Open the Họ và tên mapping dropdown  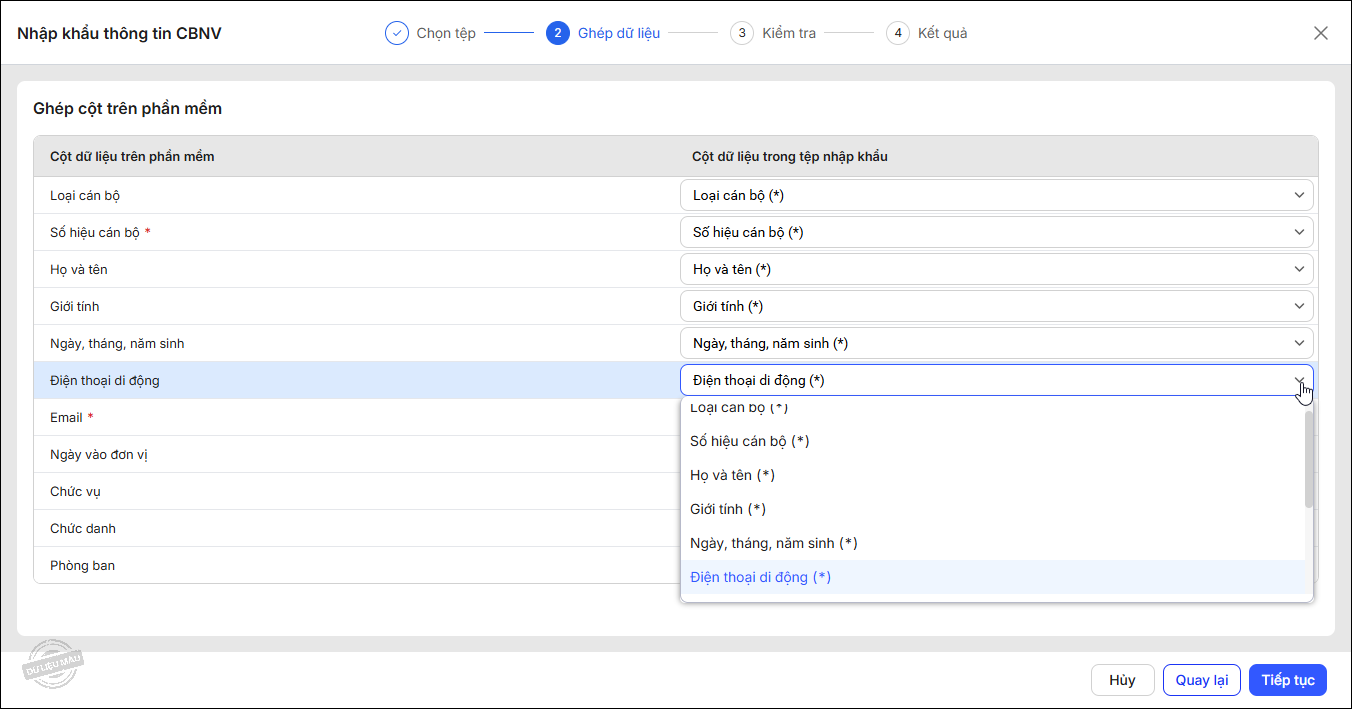coord(1299,270)
